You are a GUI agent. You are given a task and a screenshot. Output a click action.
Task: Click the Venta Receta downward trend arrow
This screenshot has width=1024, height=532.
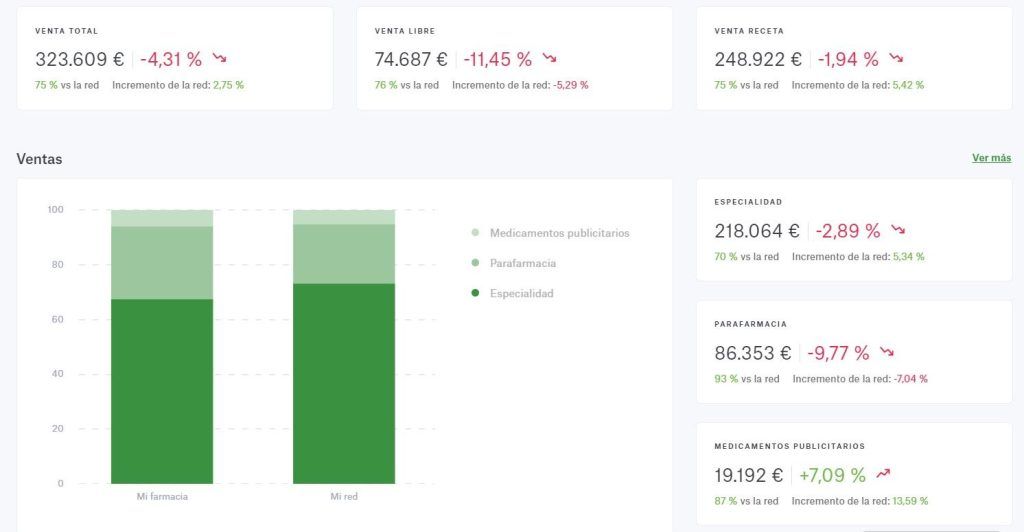coord(897,59)
